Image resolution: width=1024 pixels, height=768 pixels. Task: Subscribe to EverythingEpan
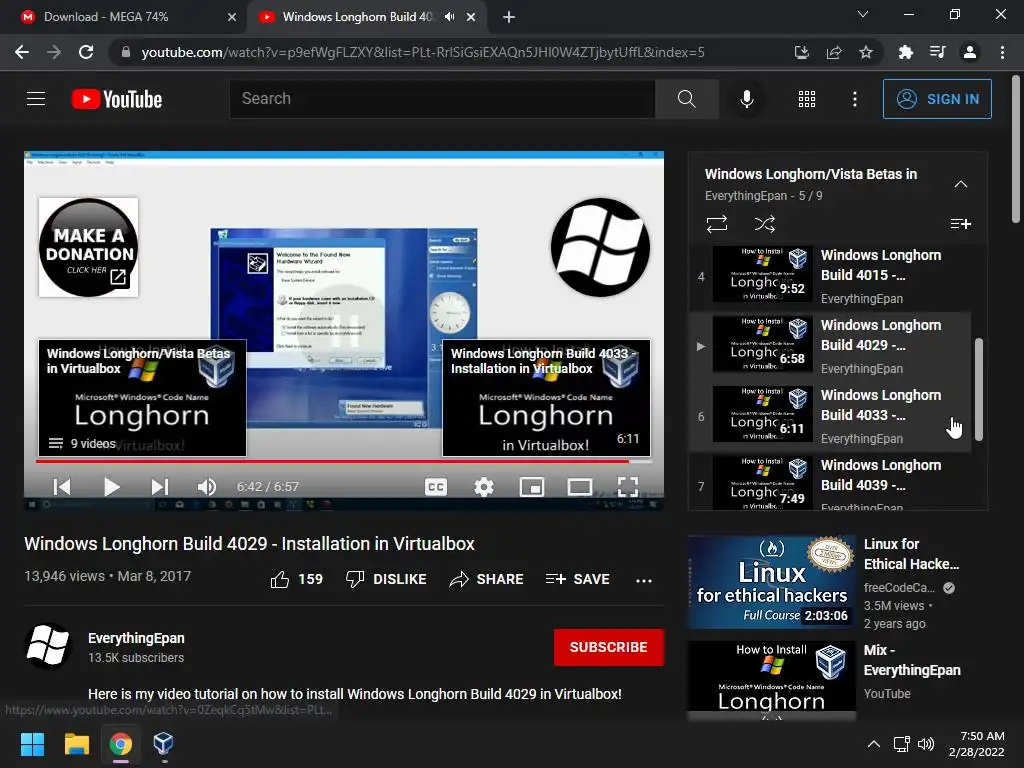coord(609,647)
